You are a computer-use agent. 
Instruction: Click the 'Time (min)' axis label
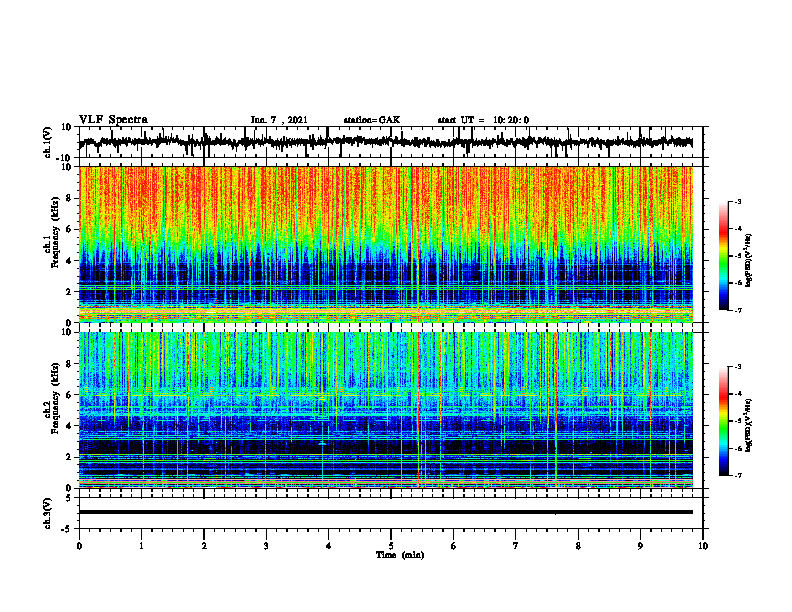[400, 555]
